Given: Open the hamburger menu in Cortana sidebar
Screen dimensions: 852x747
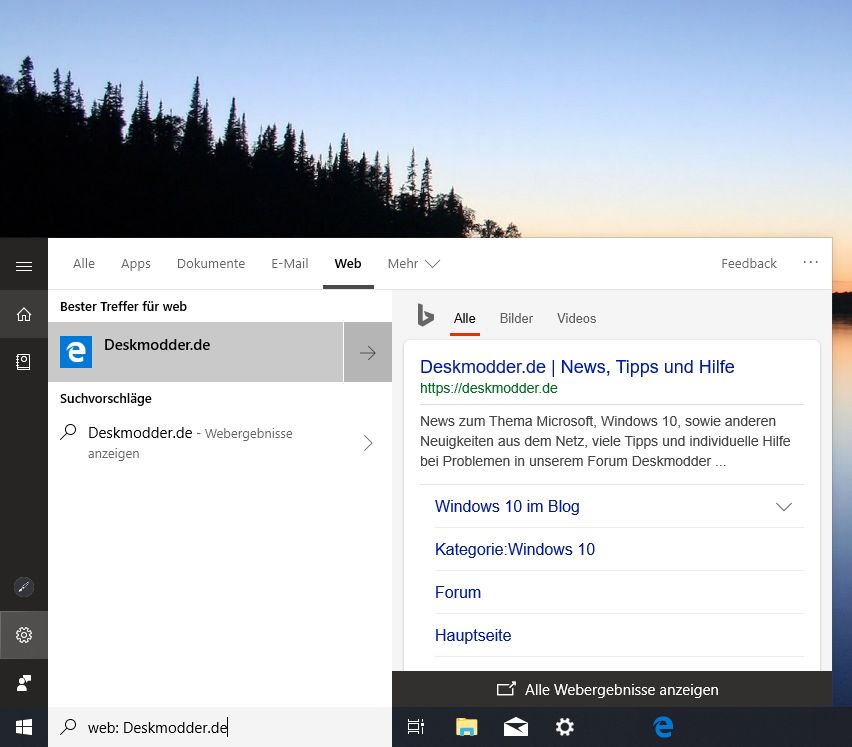Looking at the screenshot, I should 24,266.
